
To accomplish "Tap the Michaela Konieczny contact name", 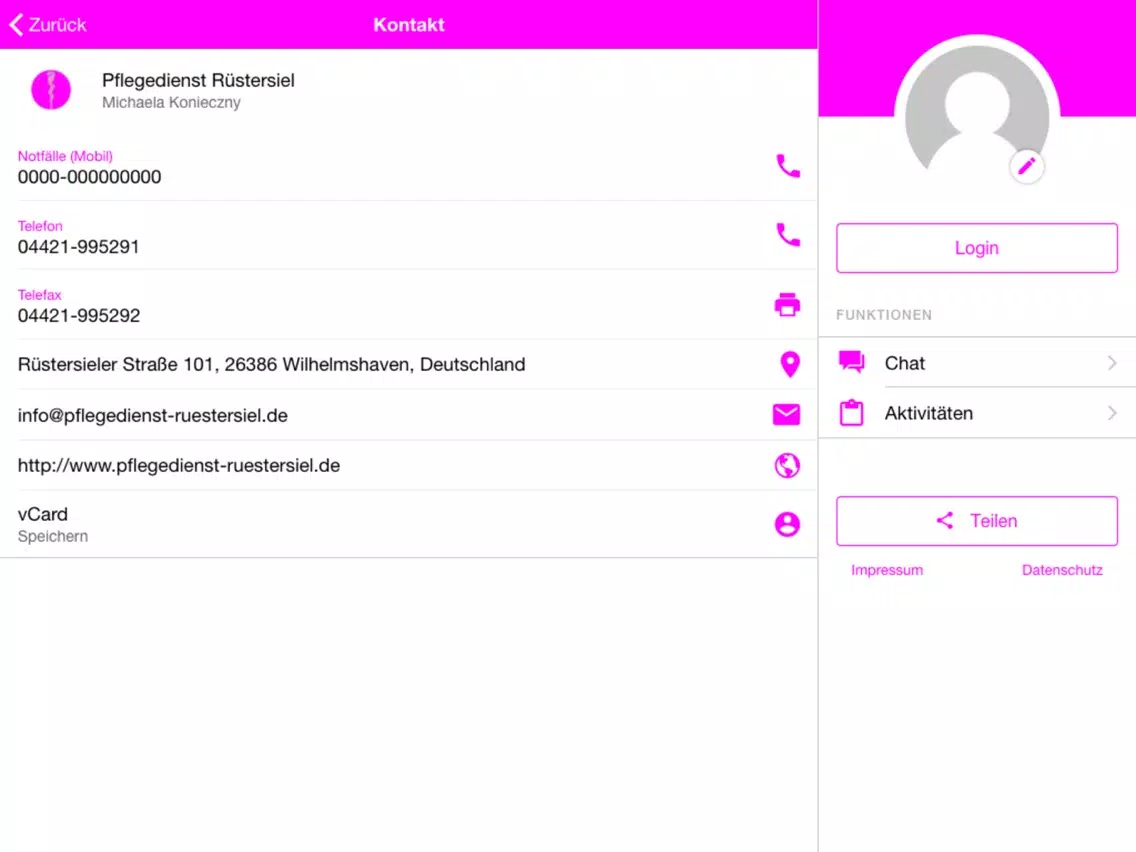I will pos(171,103).
